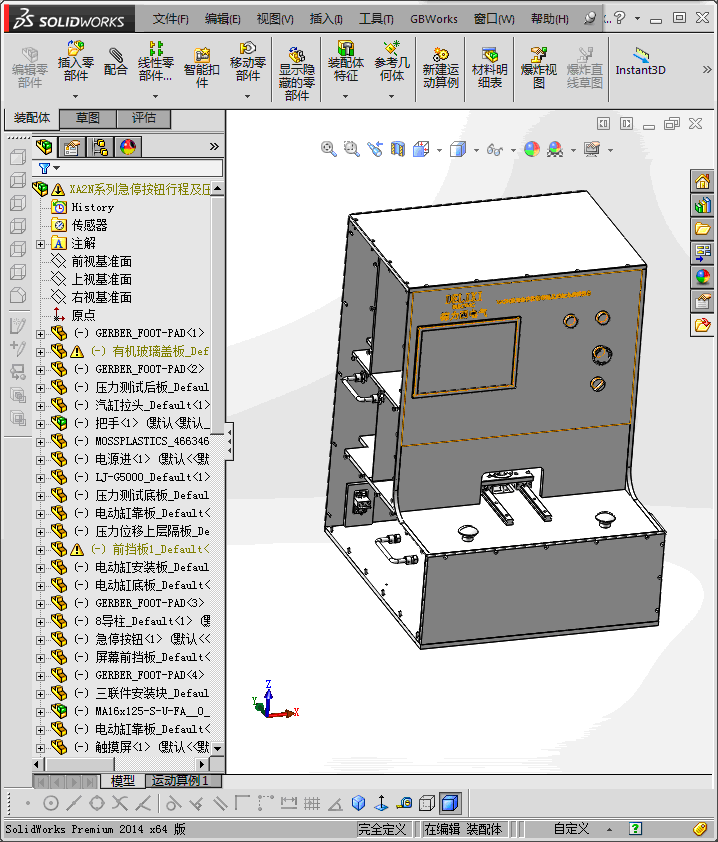Select the Mate (配合) tool

[x=115, y=62]
